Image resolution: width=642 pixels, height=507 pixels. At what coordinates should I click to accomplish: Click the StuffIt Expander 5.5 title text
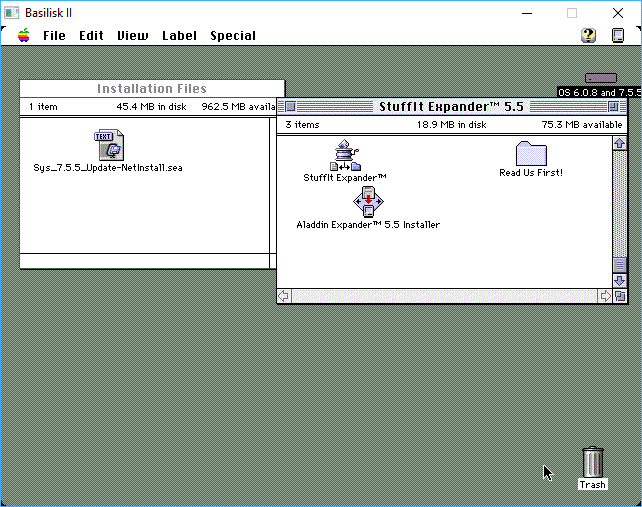coord(451,107)
